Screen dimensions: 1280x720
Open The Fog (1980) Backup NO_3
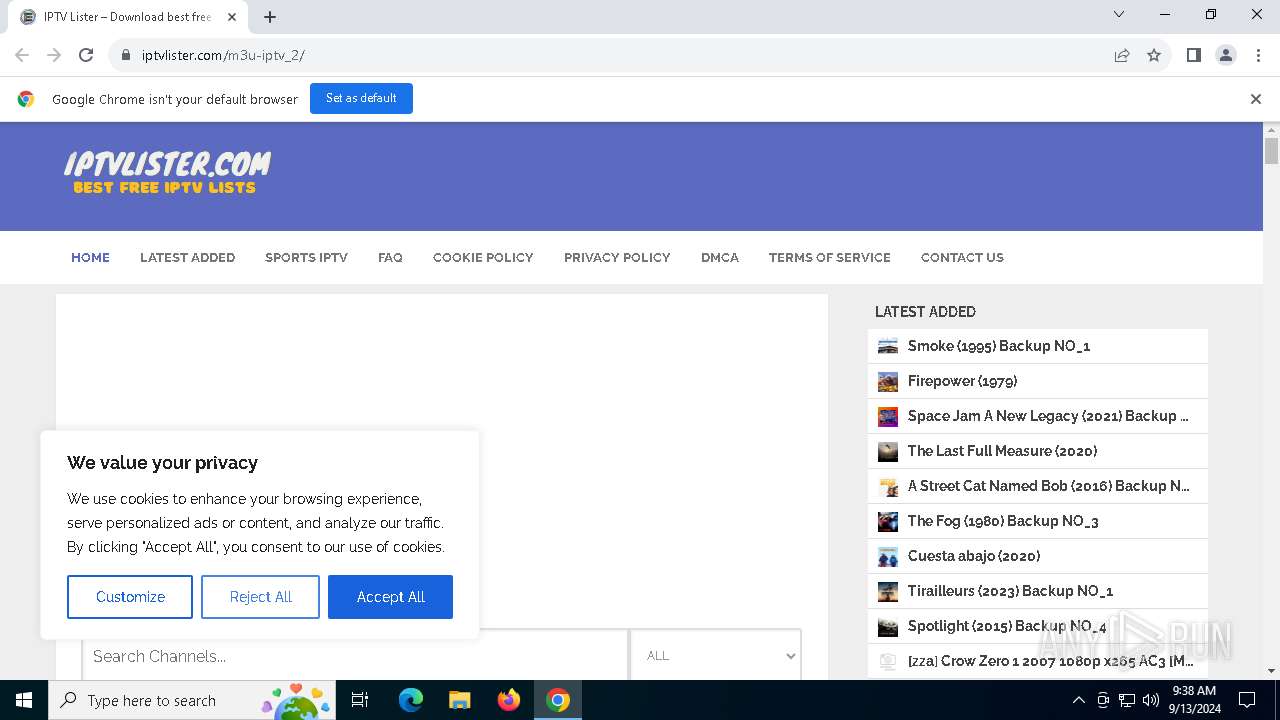coord(1003,521)
